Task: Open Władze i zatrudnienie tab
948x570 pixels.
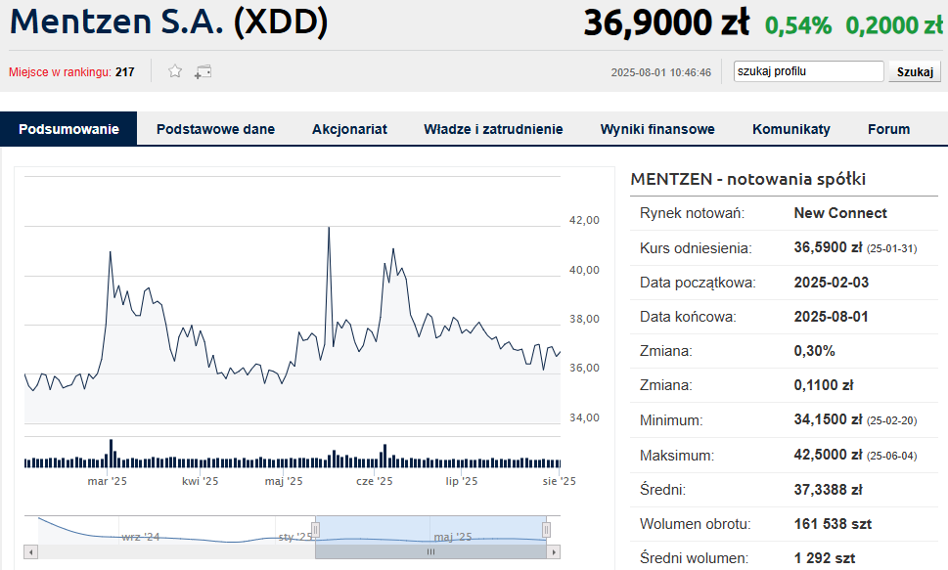Action: pos(493,129)
